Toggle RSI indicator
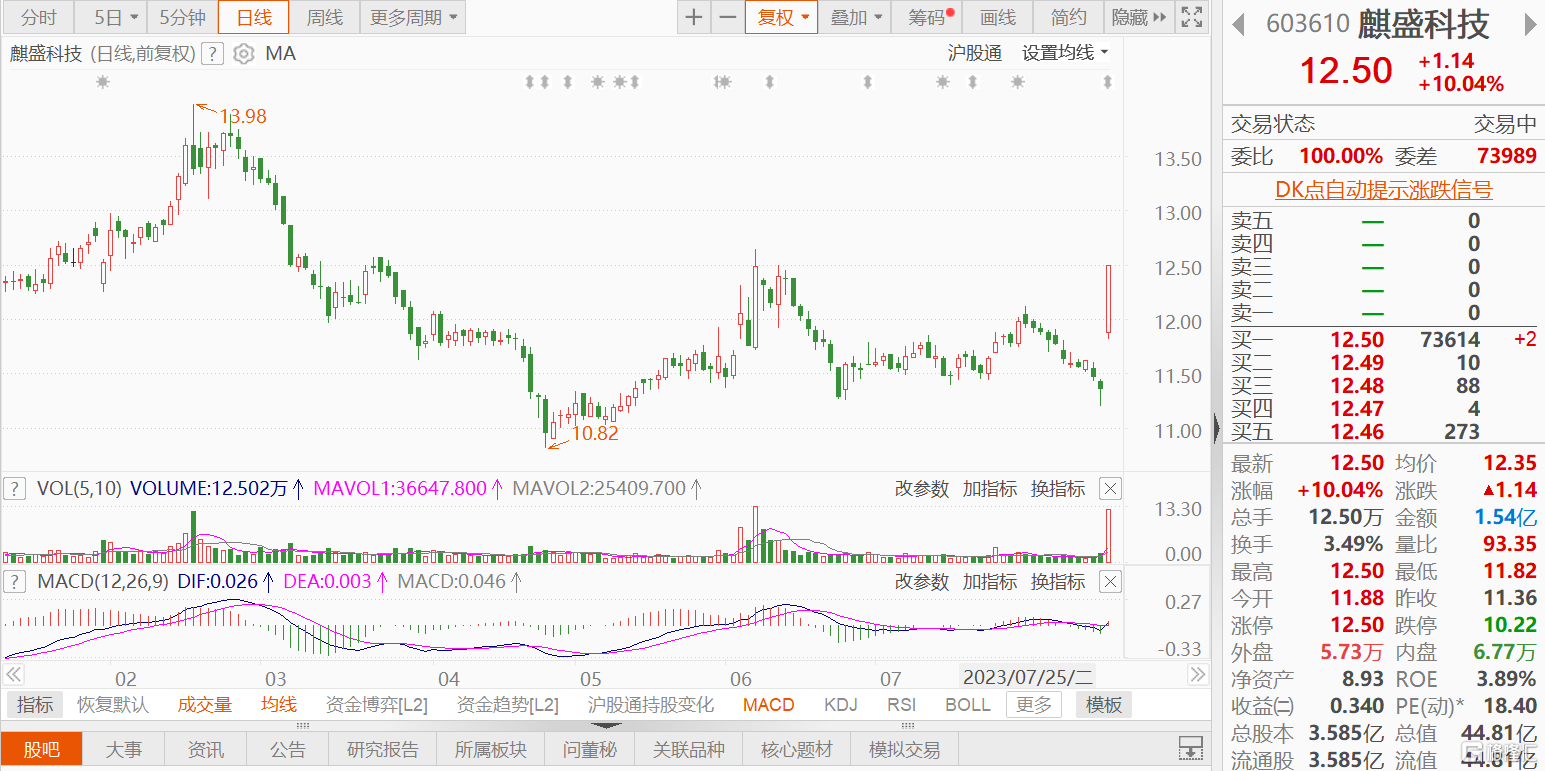This screenshot has height=771, width=1545. click(901, 705)
